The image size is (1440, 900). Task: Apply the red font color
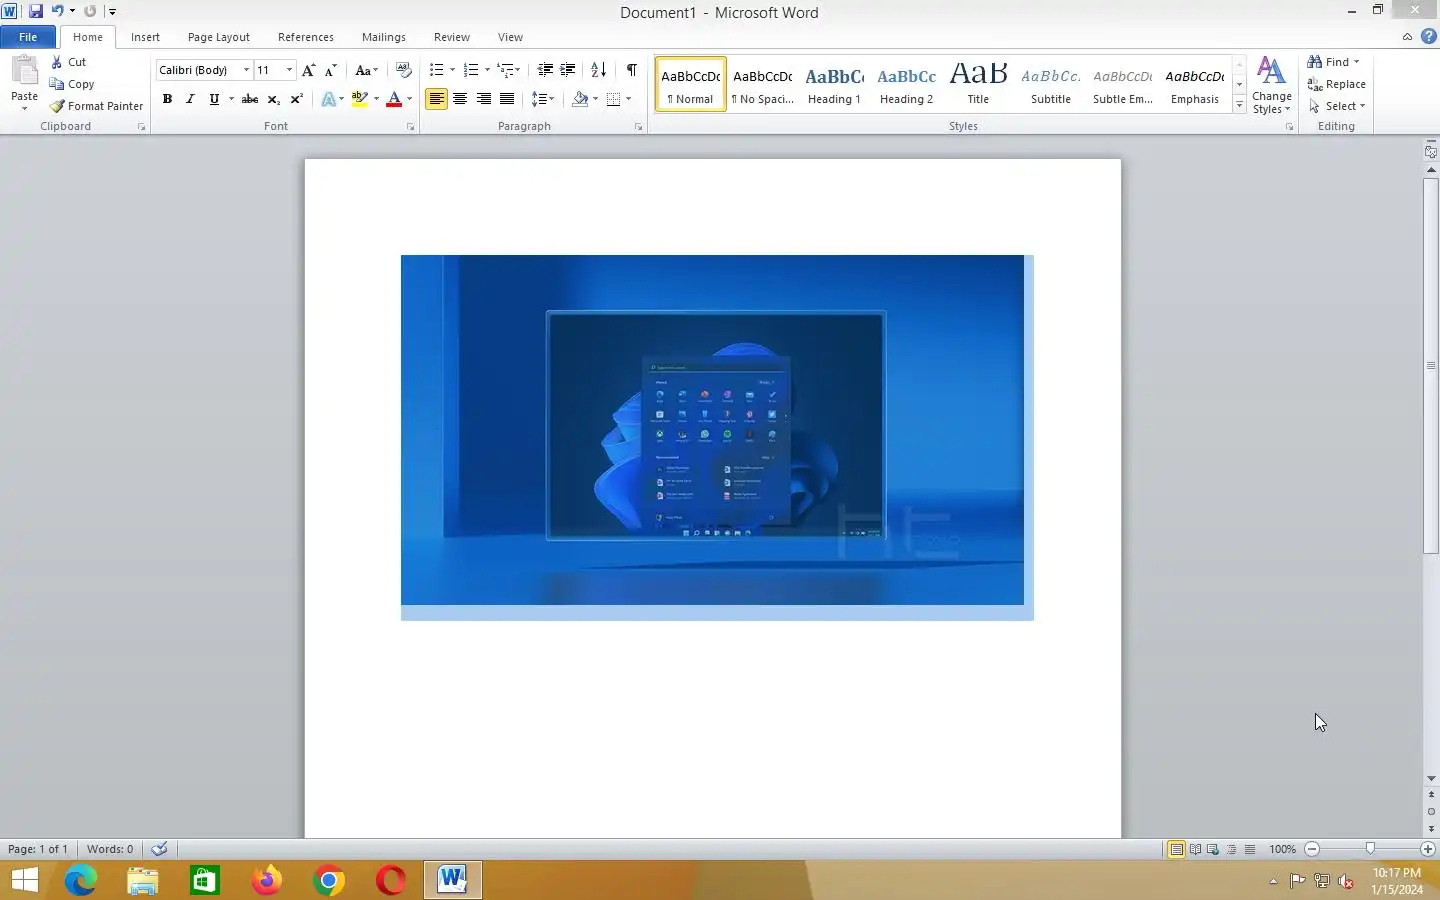click(394, 99)
